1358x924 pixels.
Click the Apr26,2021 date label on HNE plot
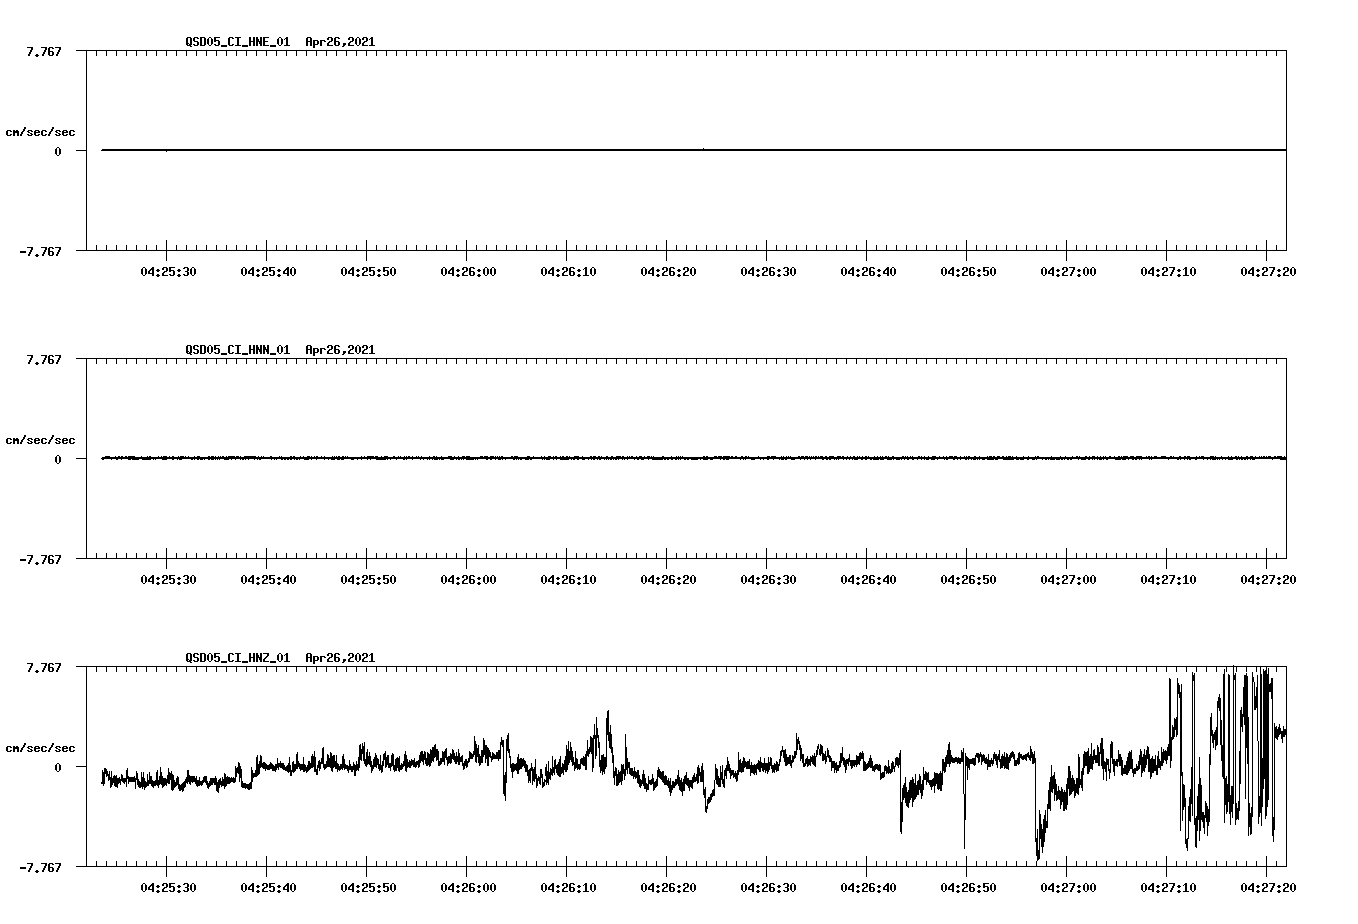[339, 42]
